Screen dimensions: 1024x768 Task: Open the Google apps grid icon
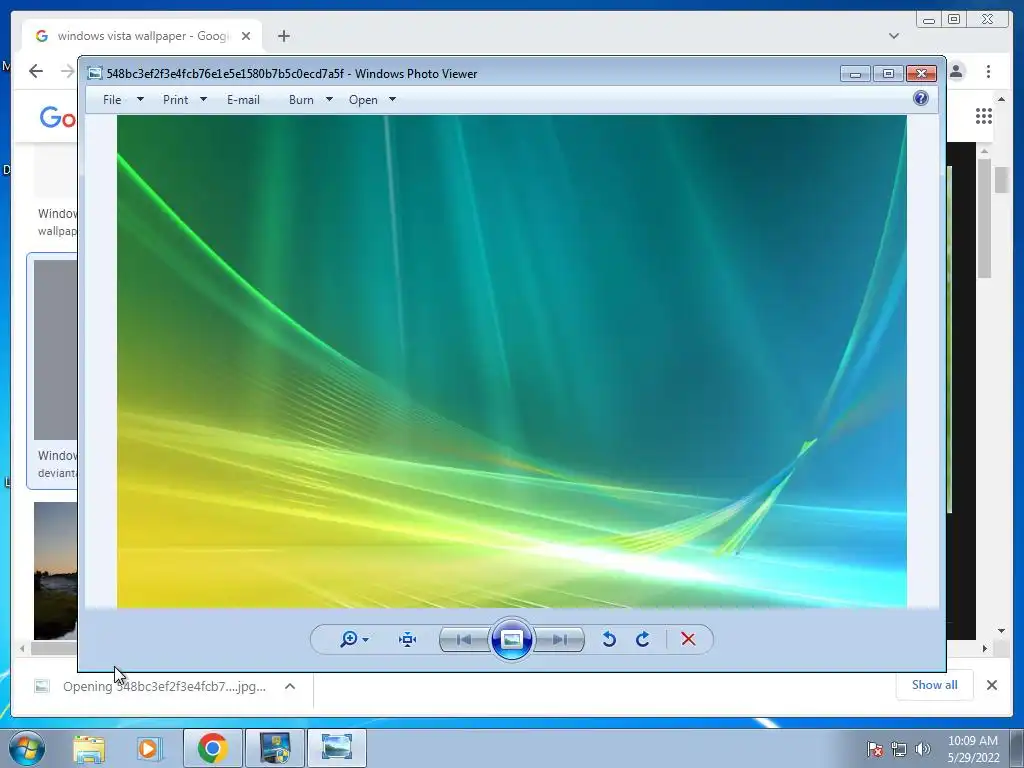pos(984,116)
